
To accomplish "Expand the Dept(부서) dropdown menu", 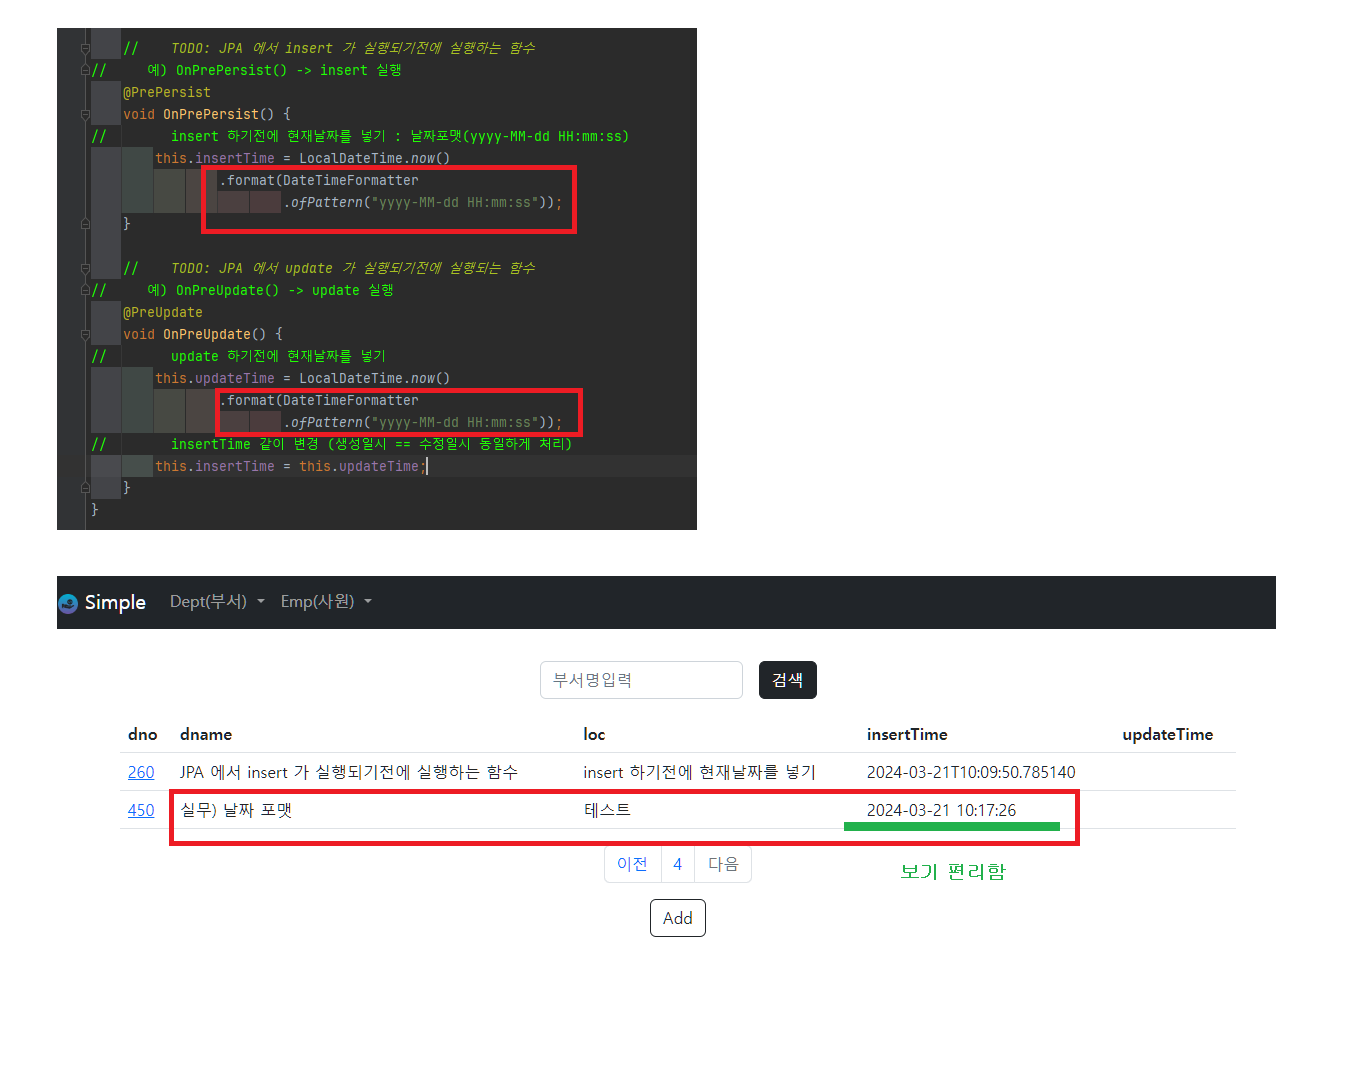I will click(x=217, y=601).
